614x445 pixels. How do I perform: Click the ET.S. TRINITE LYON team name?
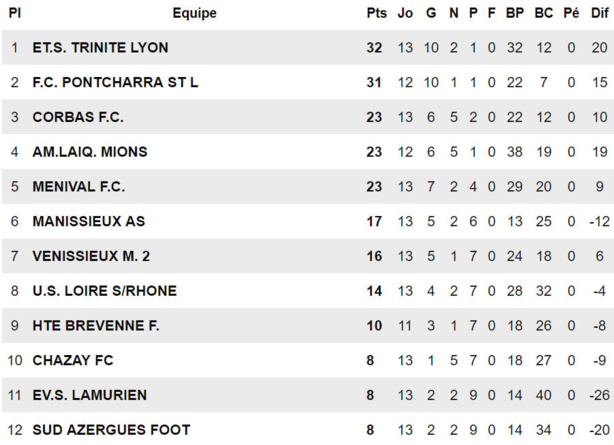(100, 48)
